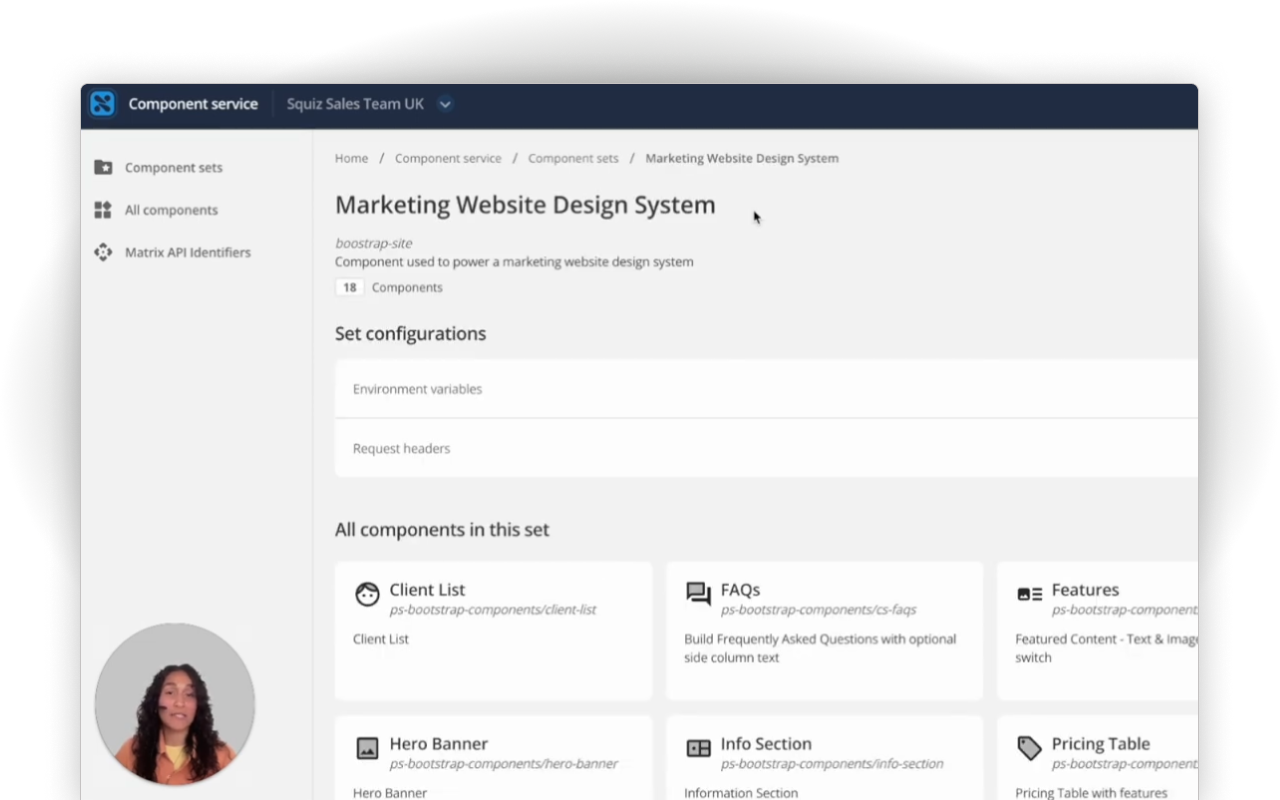Select the FAQs speech bubble icon
1280x800 pixels.
click(697, 592)
